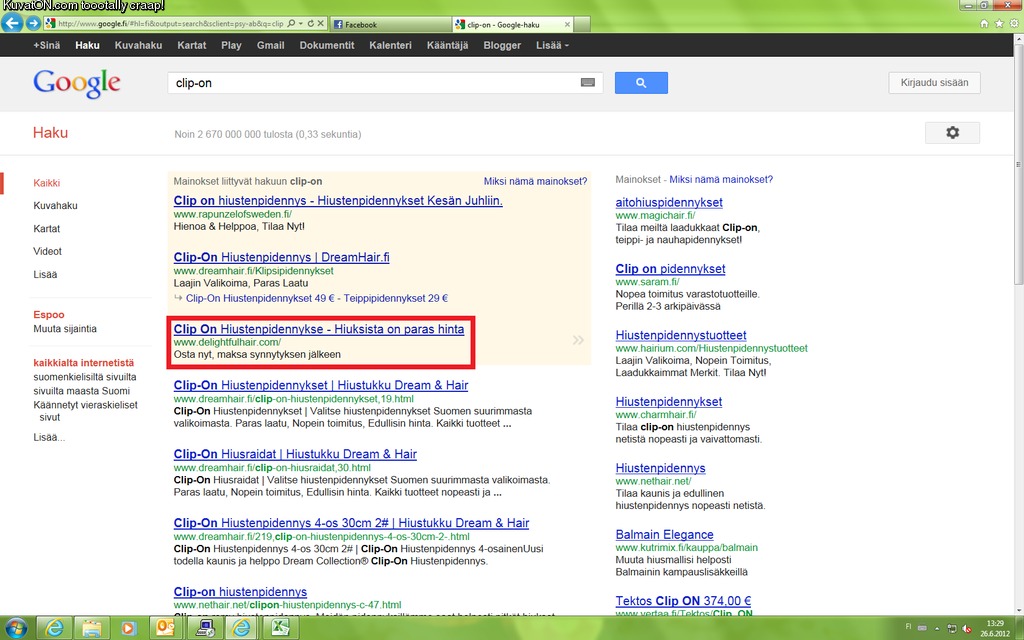The width and height of the screenshot is (1024, 640).
Task: Launch Excel from the taskbar
Action: [x=282, y=627]
